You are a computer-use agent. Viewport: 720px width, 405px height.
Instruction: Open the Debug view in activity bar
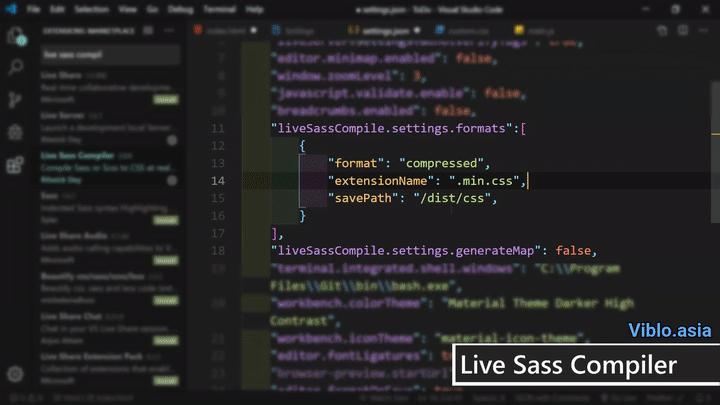click(15, 132)
